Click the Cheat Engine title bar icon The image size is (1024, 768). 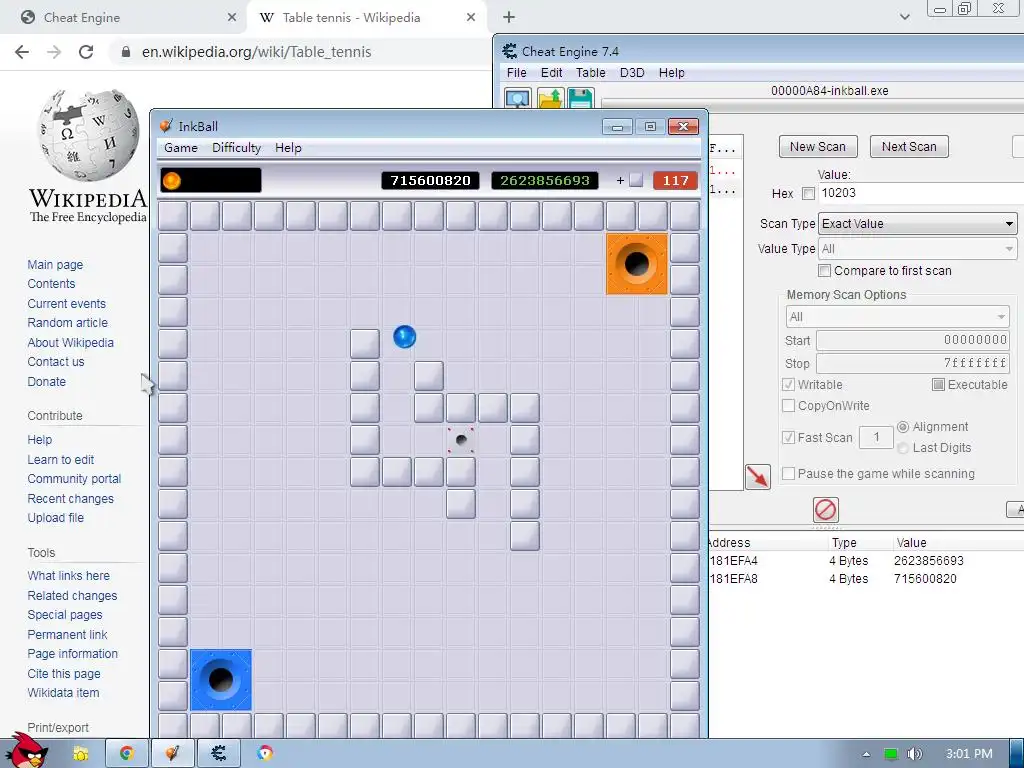point(509,51)
